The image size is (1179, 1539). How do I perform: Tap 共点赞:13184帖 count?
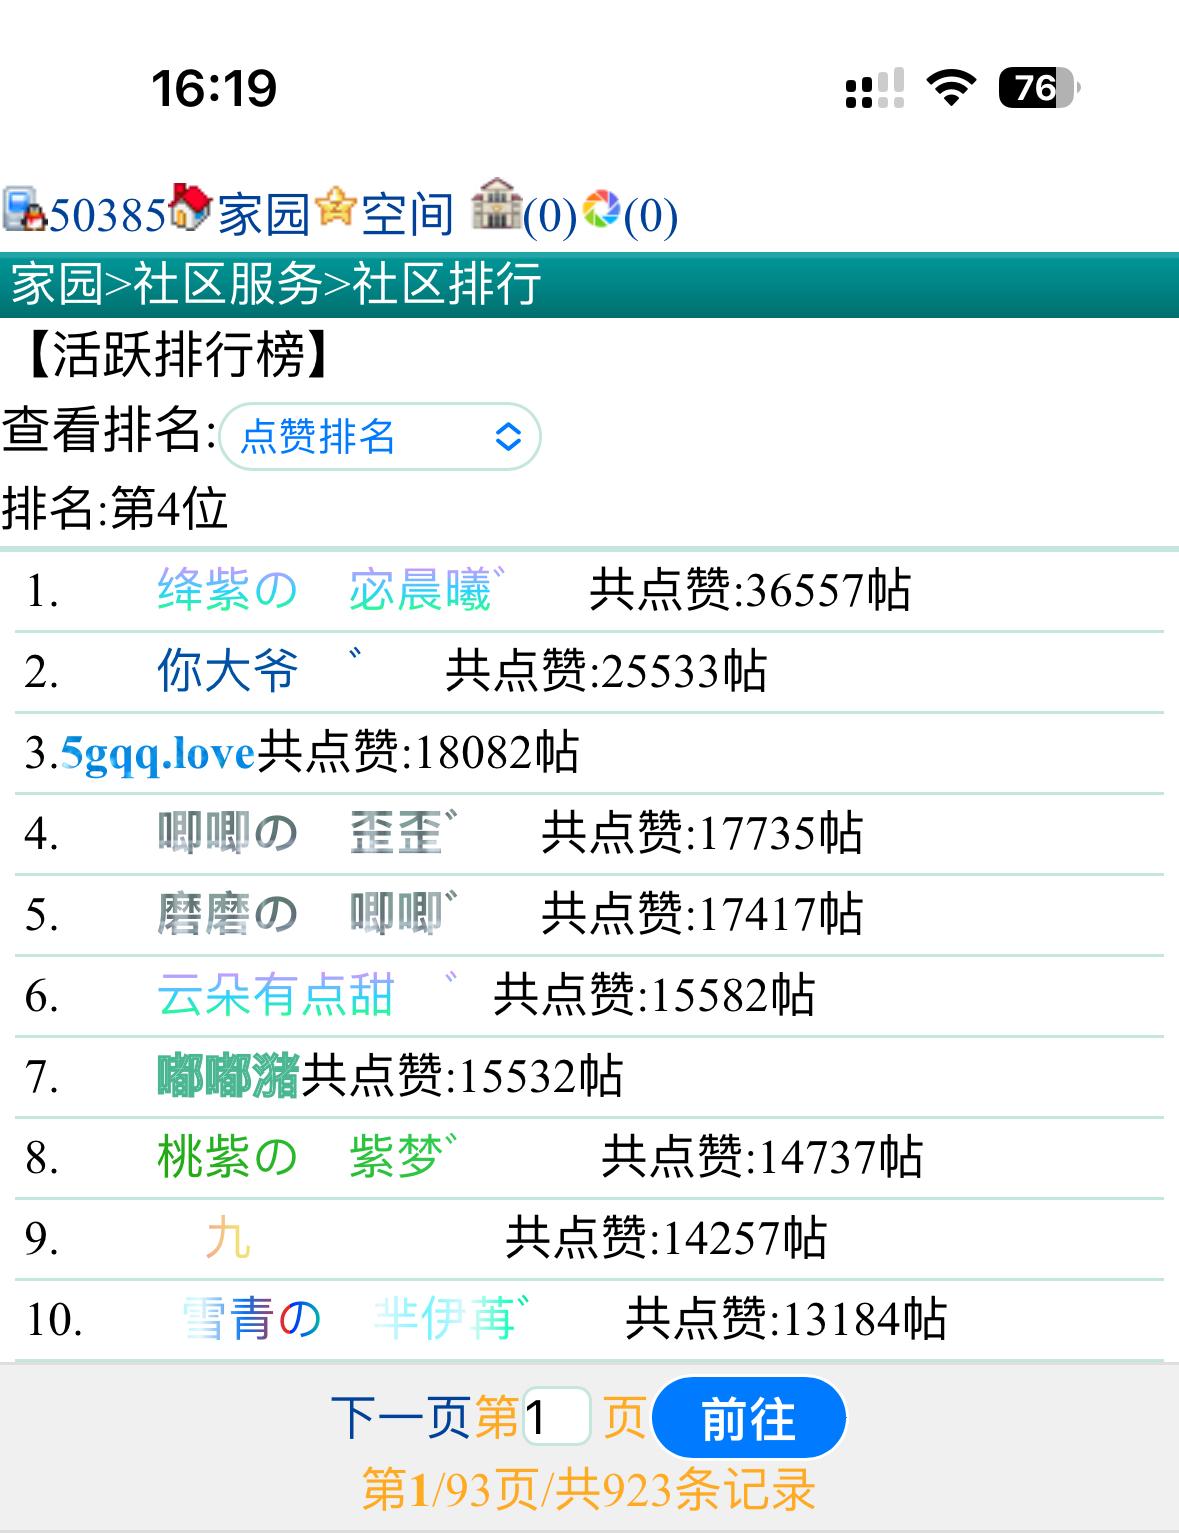point(786,1319)
